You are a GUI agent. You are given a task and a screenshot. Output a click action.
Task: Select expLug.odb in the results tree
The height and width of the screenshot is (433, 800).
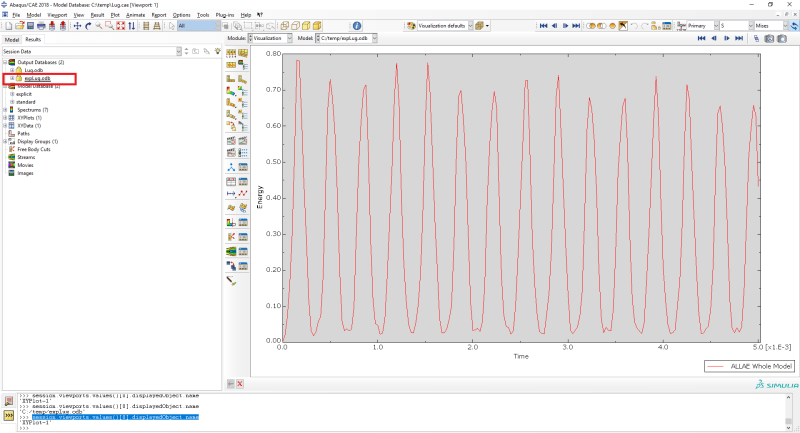coord(38,79)
